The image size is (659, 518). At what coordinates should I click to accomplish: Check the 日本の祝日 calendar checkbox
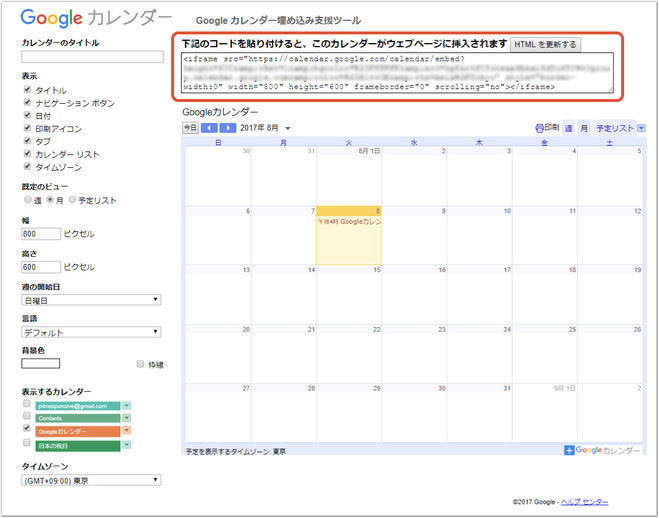click(x=27, y=442)
